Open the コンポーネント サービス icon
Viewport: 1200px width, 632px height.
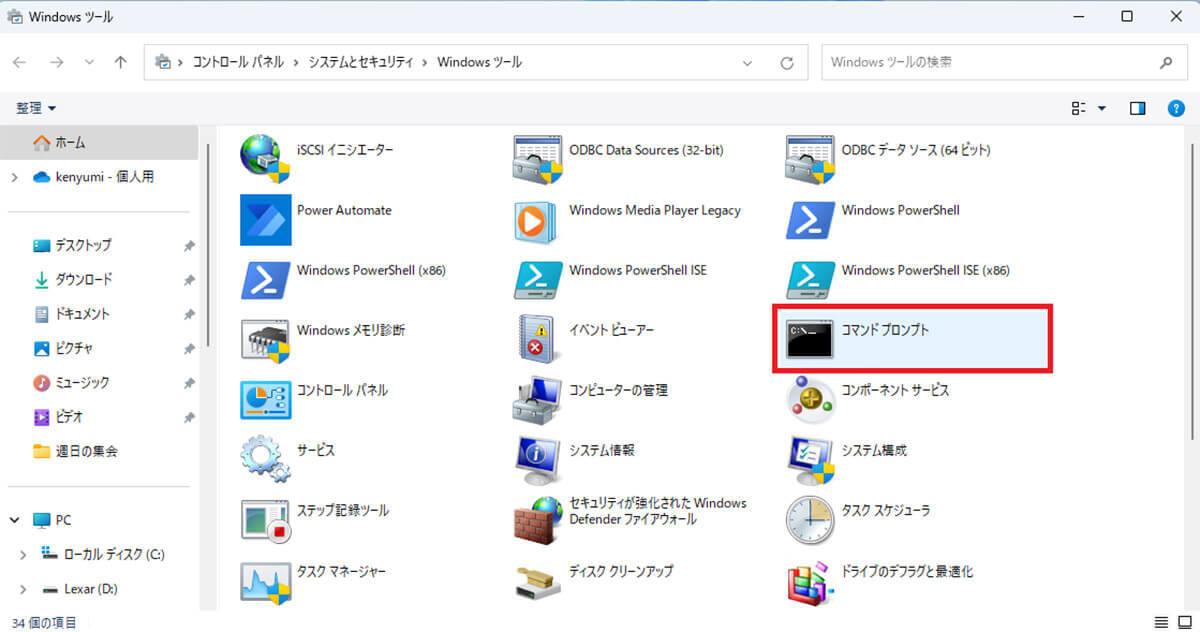click(810, 400)
